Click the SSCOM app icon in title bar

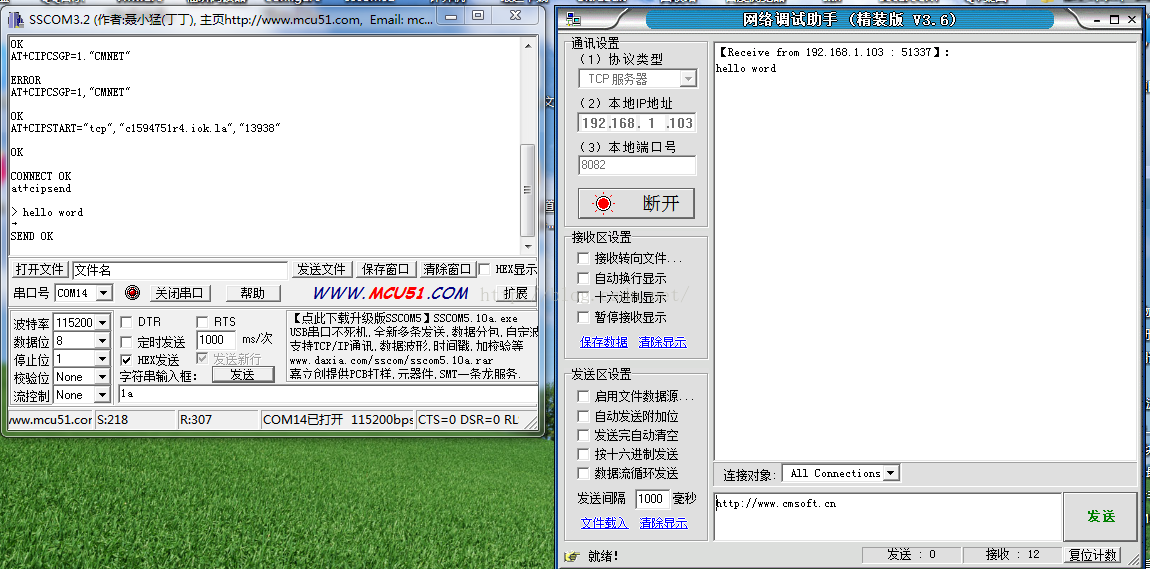[x=15, y=19]
